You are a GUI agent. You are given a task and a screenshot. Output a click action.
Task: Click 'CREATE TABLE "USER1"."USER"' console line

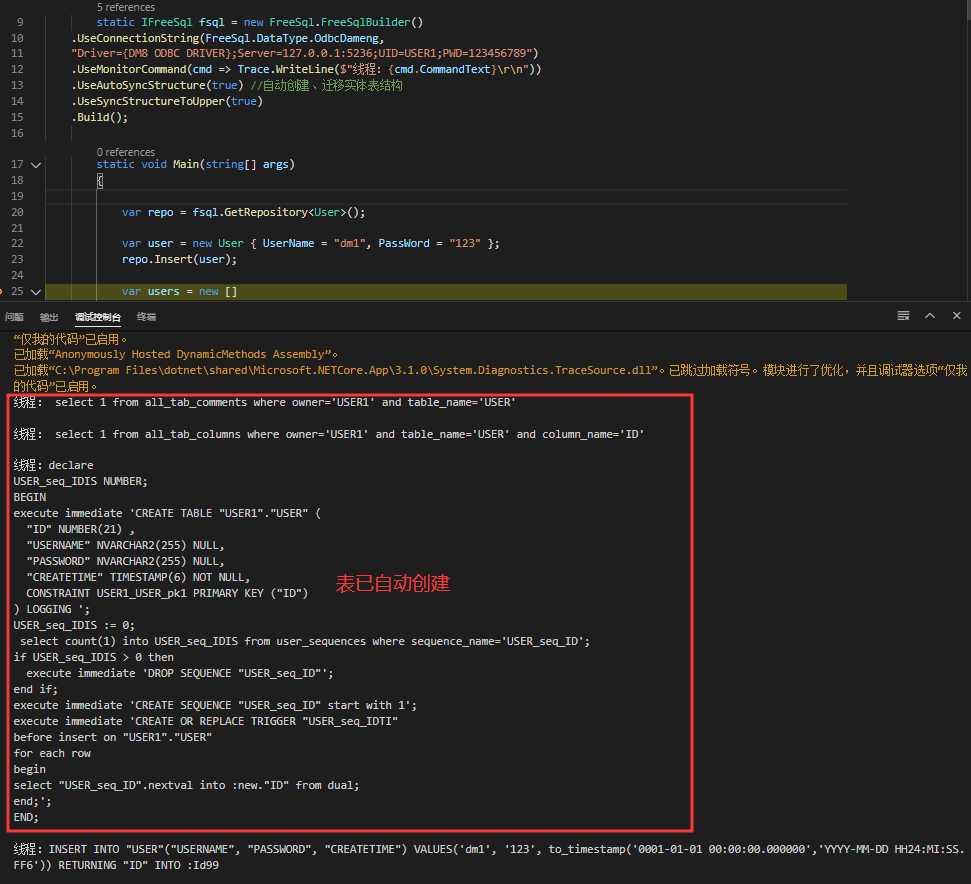[167, 514]
